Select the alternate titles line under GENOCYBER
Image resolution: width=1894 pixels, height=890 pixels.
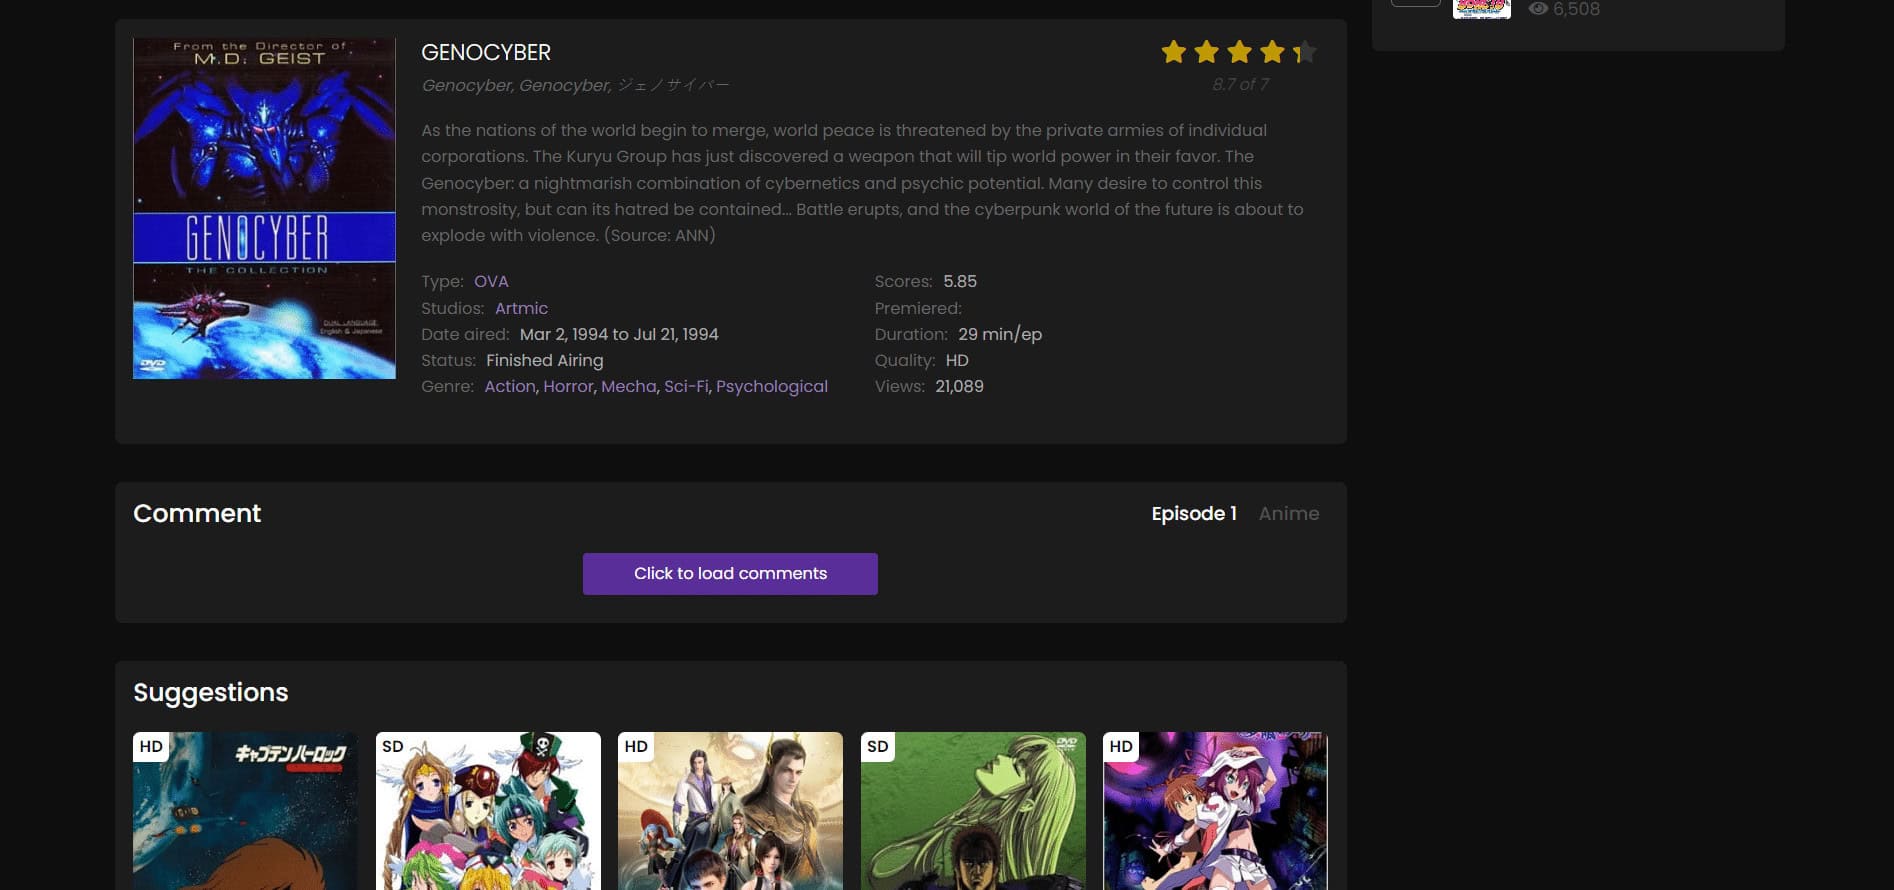click(575, 85)
